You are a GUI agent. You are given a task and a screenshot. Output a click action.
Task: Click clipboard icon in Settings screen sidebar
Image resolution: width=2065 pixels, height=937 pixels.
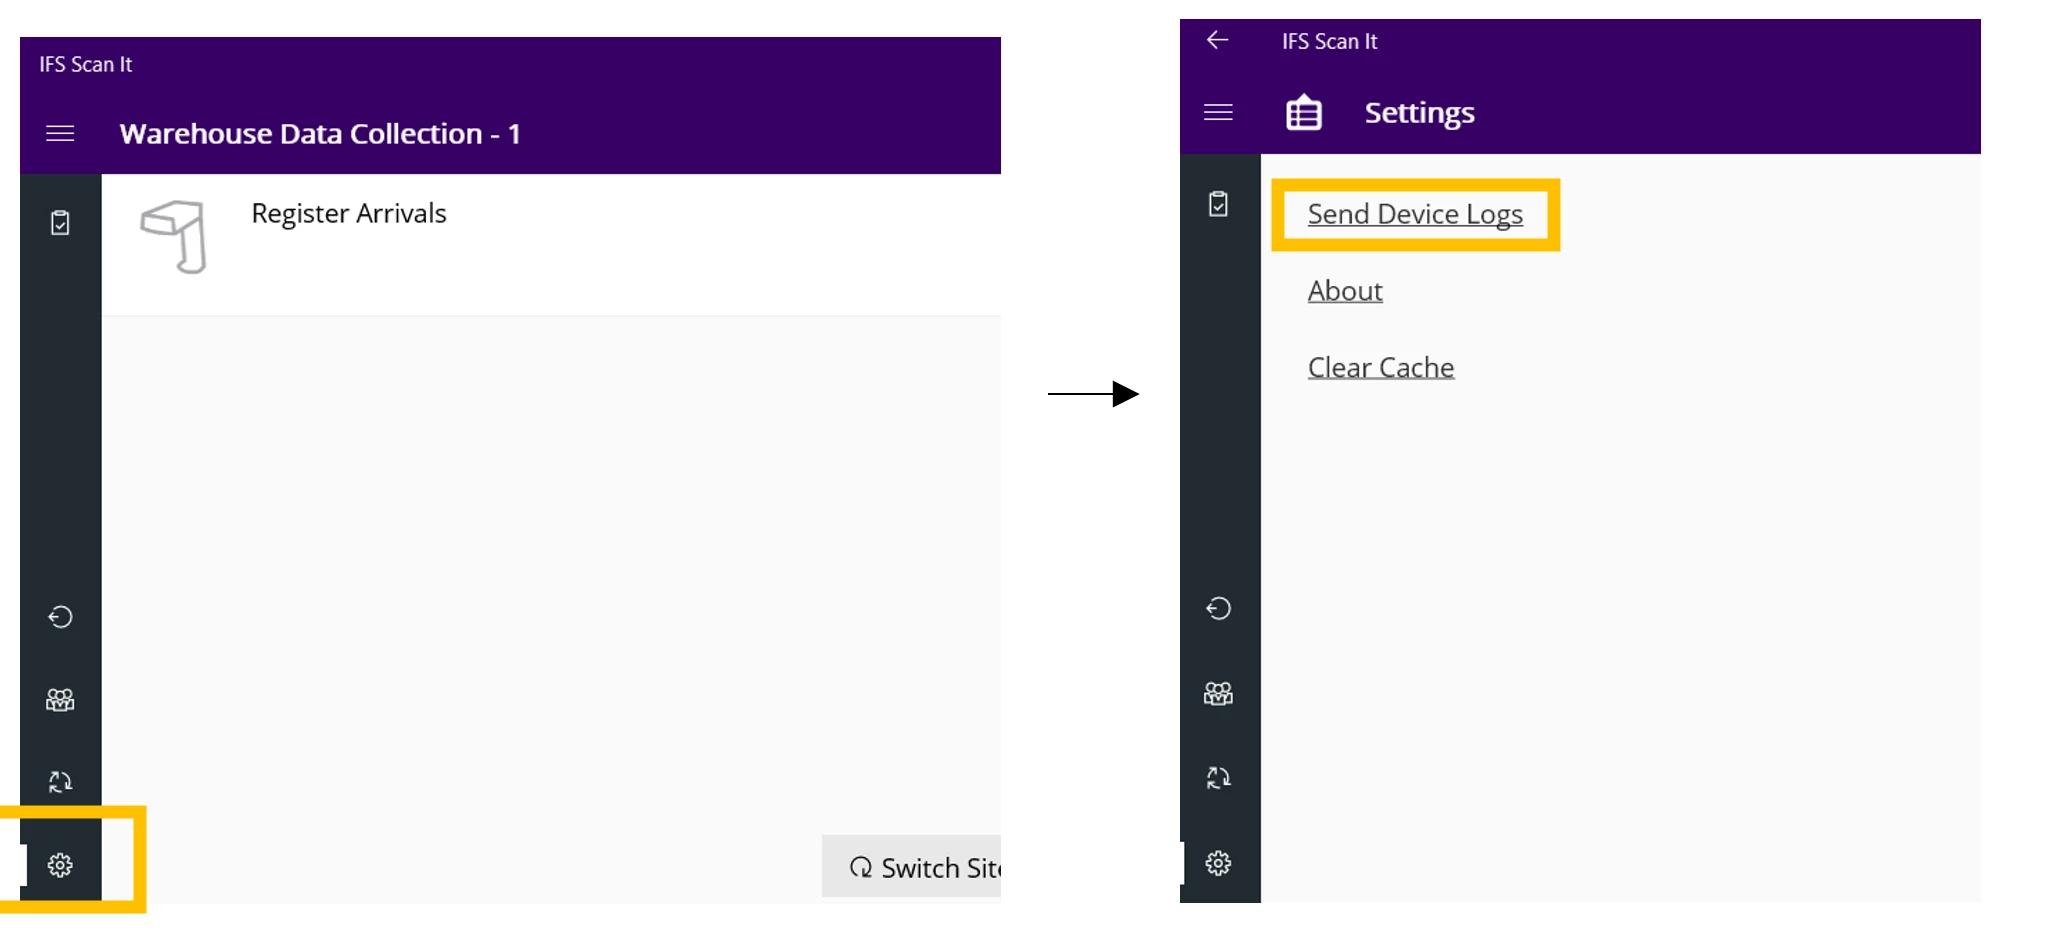pyautogui.click(x=1218, y=204)
